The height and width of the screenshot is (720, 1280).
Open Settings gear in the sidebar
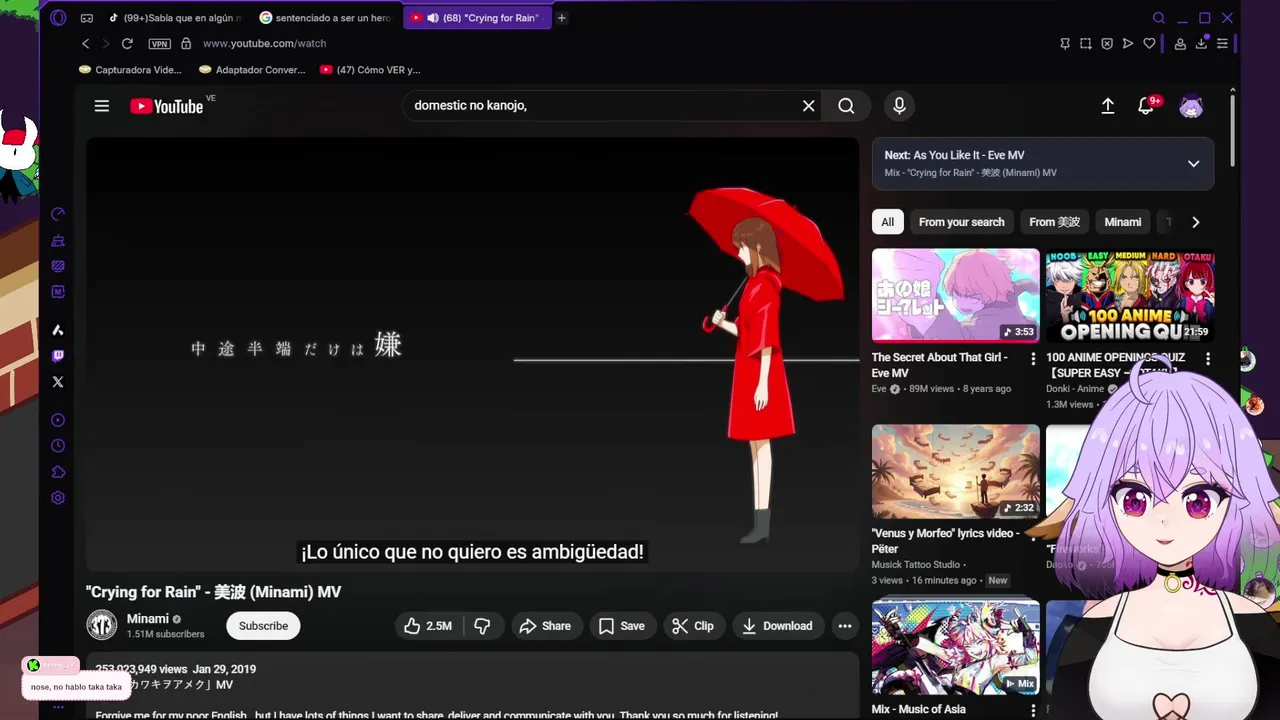[58, 498]
